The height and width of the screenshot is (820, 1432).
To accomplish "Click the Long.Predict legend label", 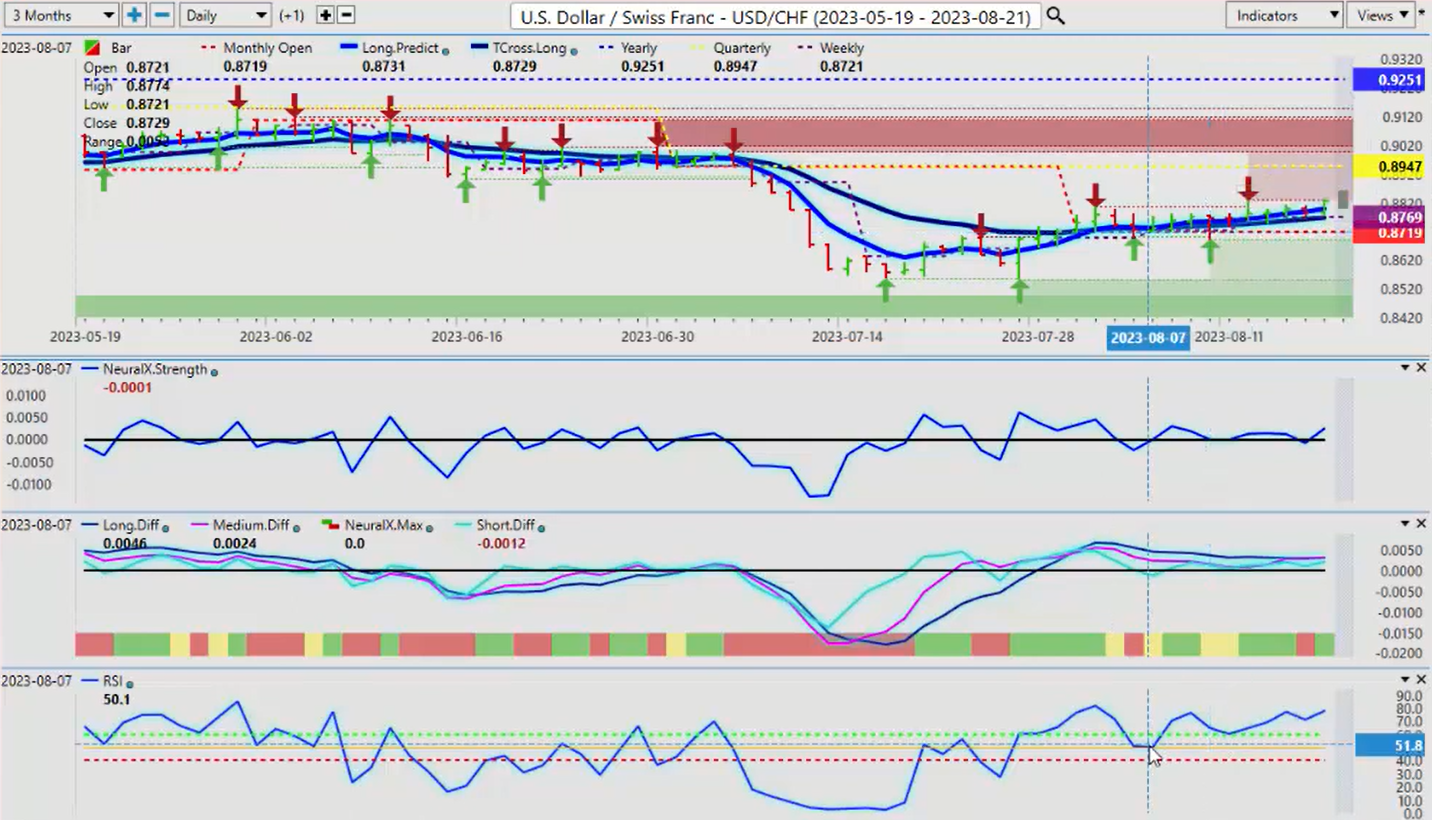I will 400,48.
